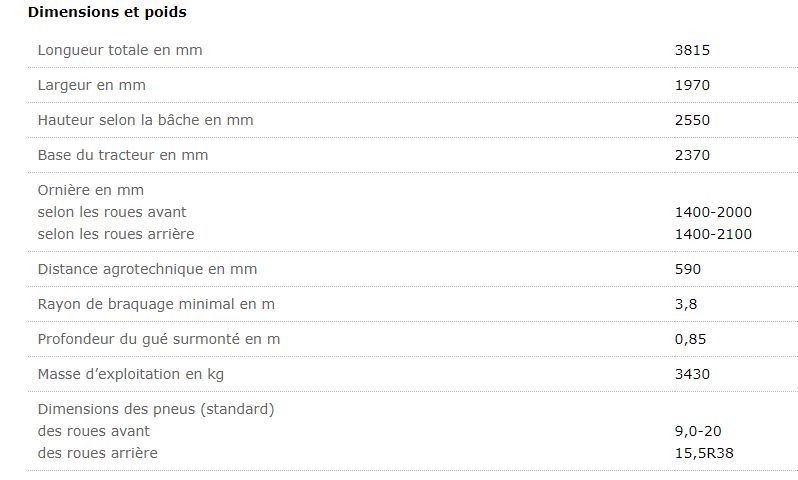Viewport: 798px width, 480px height.
Task: Select the operating mass value 3430
Action: tap(692, 374)
